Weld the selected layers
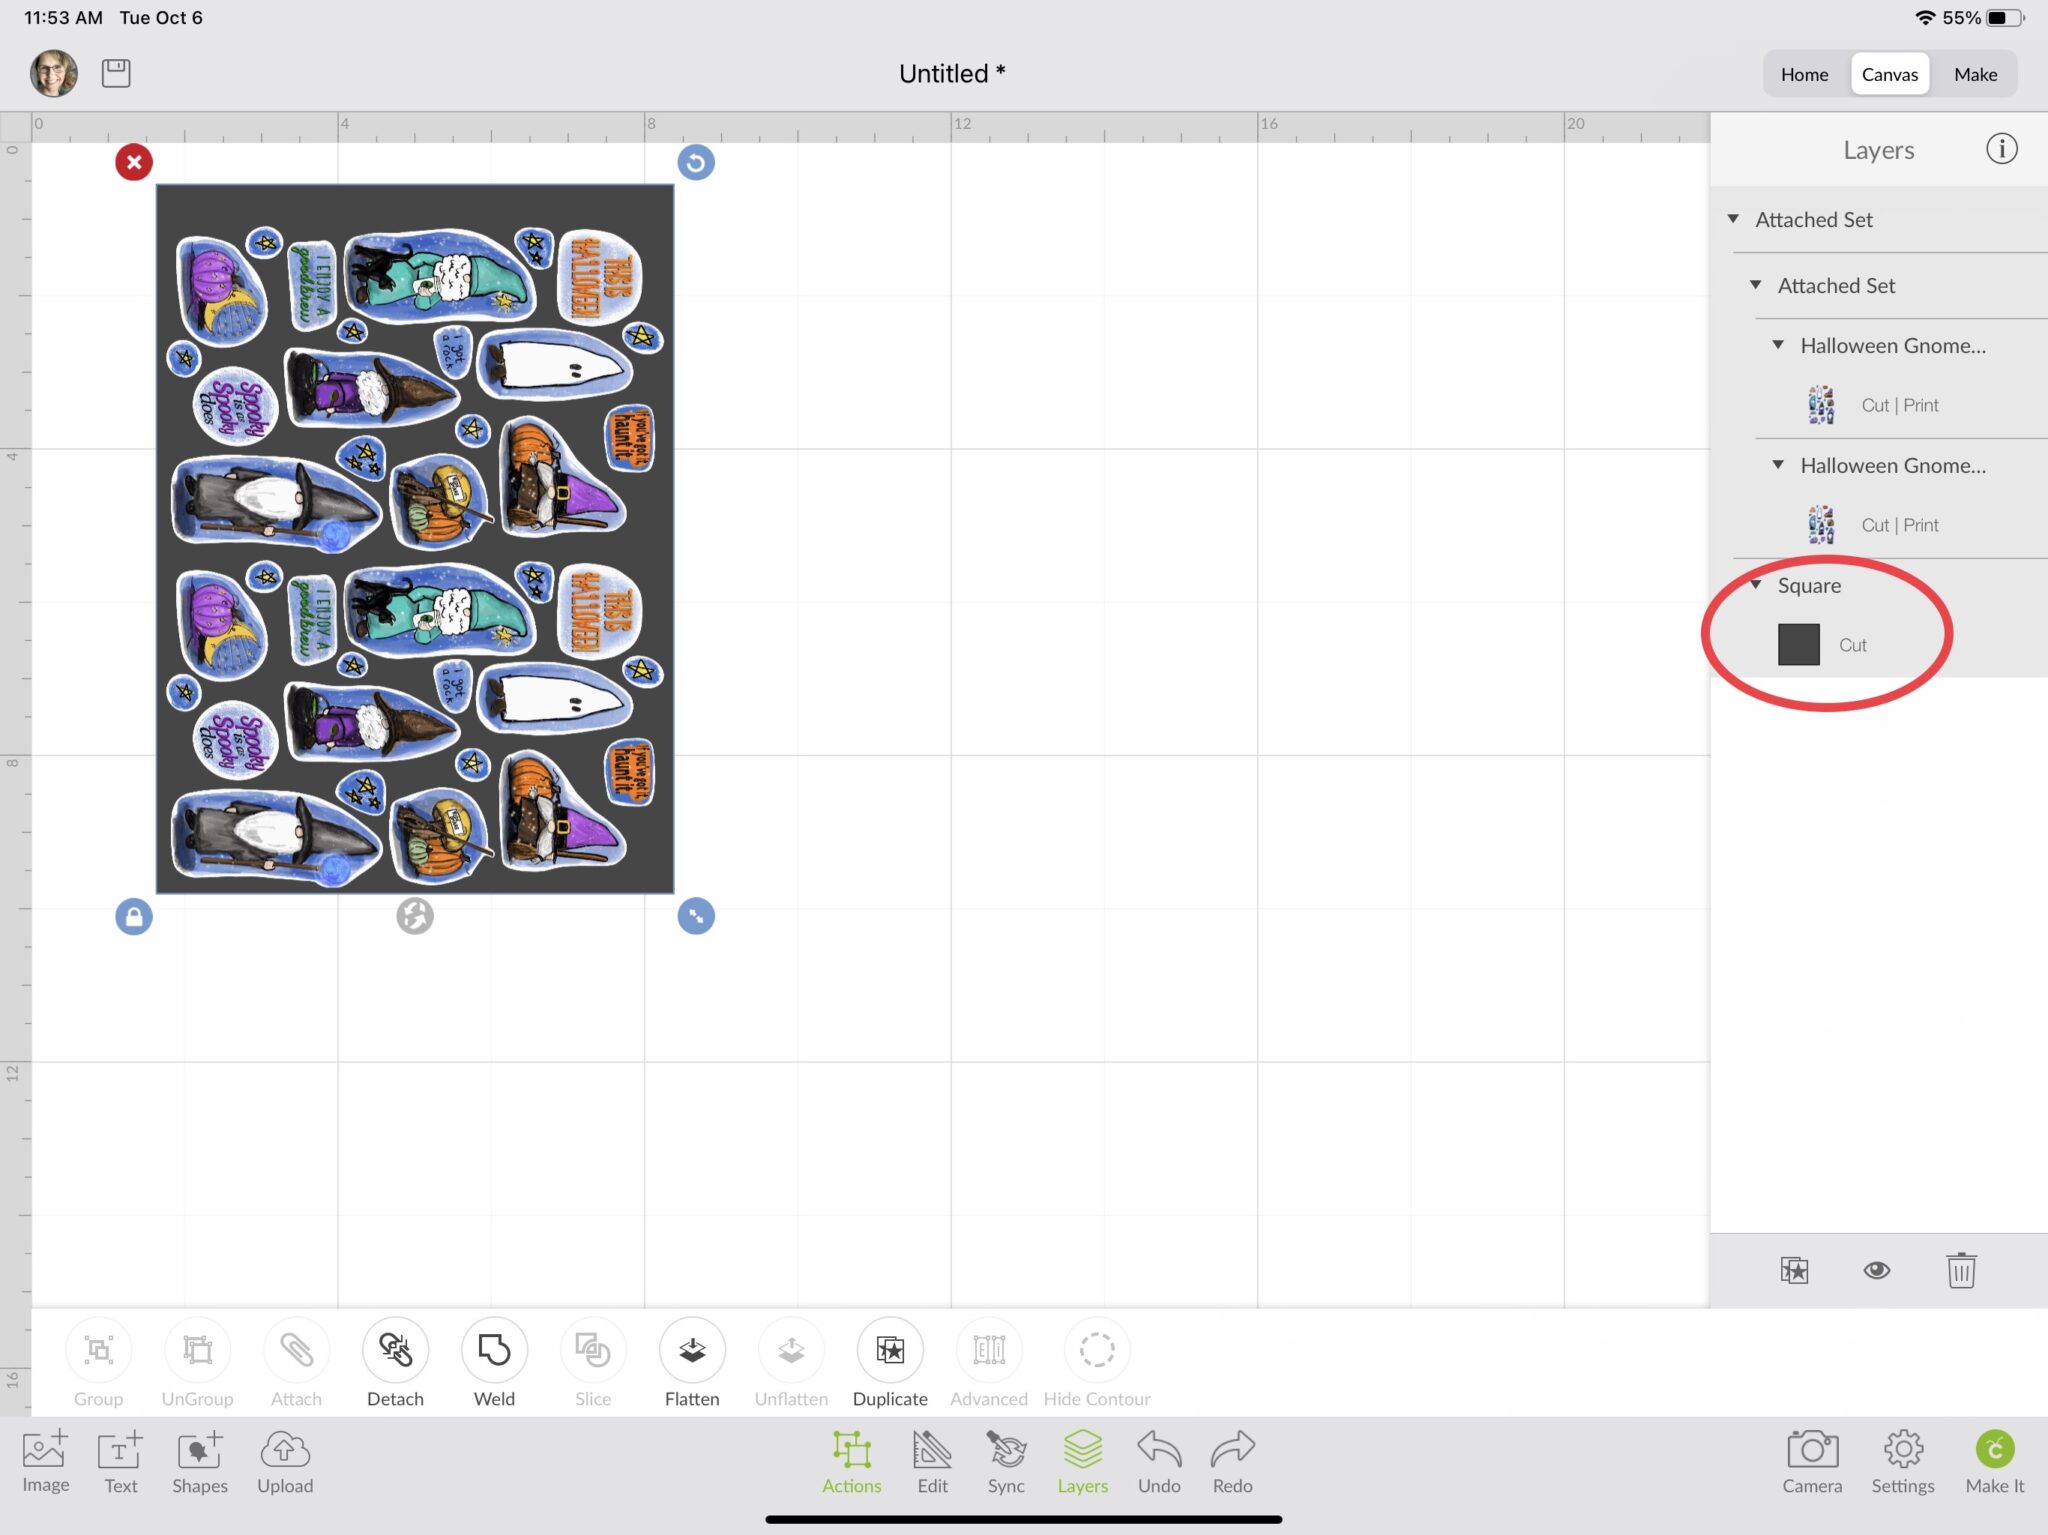2048x1535 pixels. click(494, 1350)
